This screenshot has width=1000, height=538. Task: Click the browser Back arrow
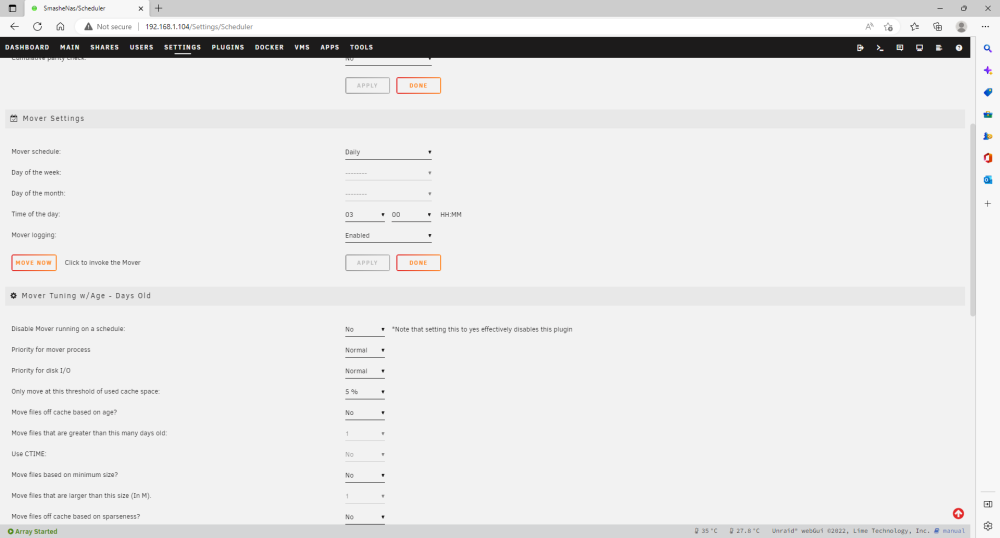pyautogui.click(x=15, y=27)
